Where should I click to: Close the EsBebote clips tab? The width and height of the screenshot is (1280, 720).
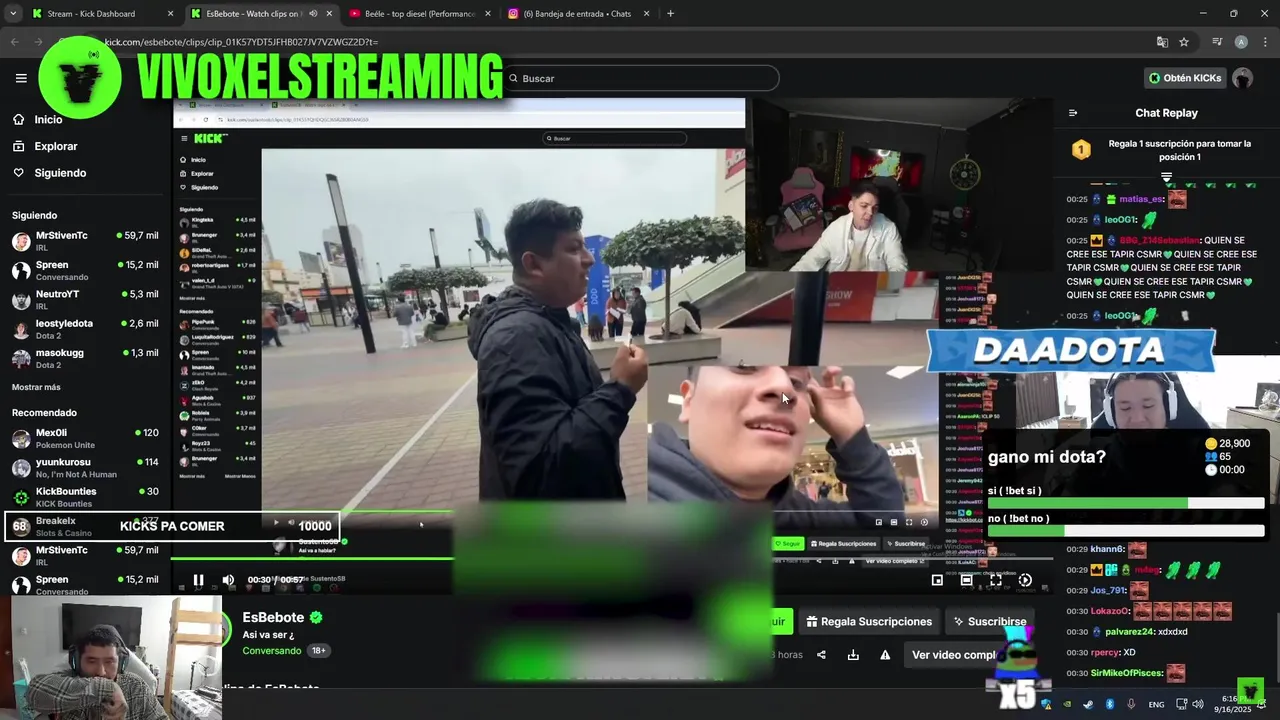point(329,14)
